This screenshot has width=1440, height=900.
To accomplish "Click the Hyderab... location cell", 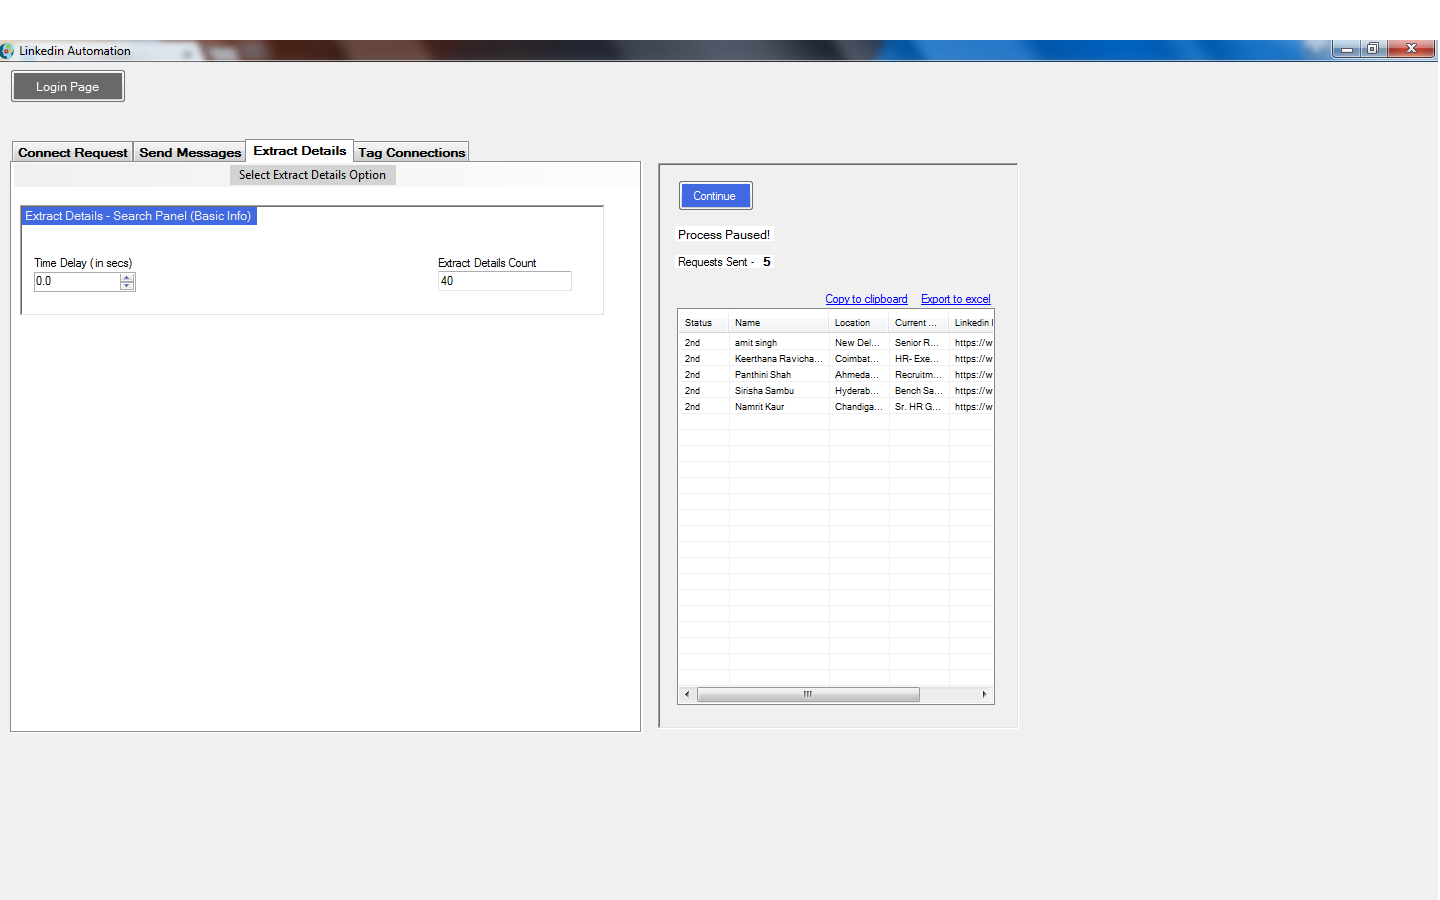I will tap(859, 391).
